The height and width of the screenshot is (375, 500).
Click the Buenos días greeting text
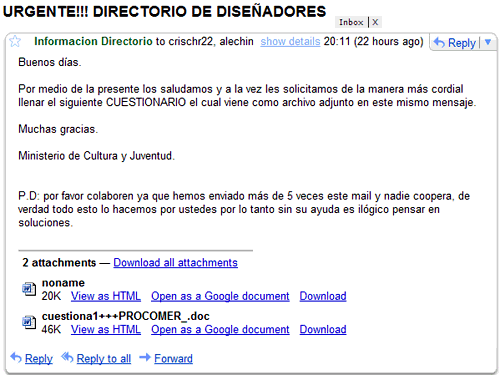[x=50, y=62]
